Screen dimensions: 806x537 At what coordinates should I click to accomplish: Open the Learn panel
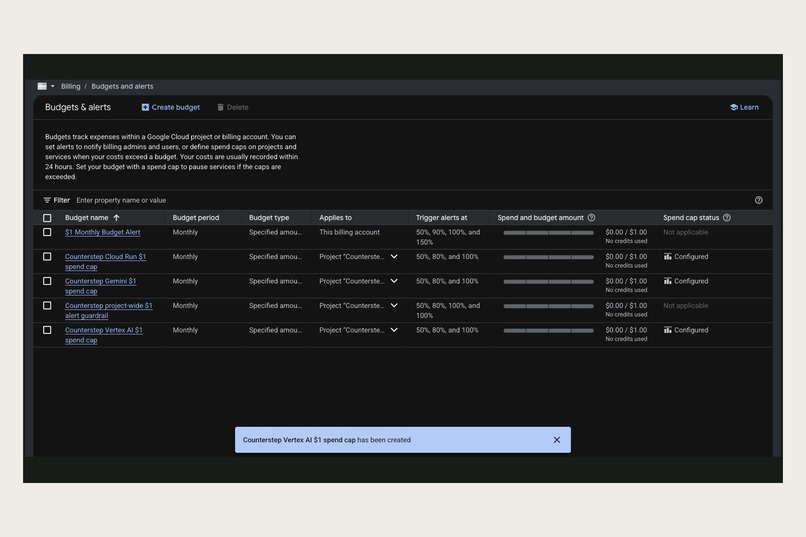(x=744, y=107)
